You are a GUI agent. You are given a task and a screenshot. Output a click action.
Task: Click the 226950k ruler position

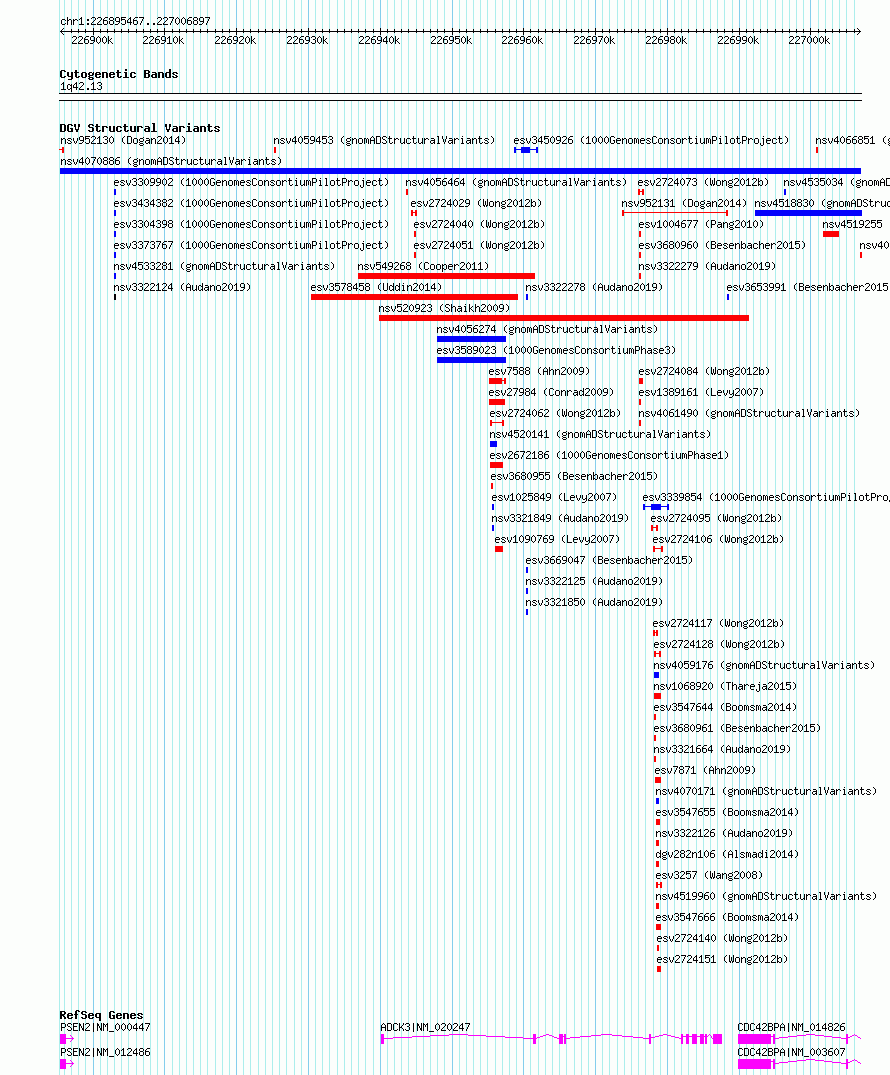[x=450, y=40]
